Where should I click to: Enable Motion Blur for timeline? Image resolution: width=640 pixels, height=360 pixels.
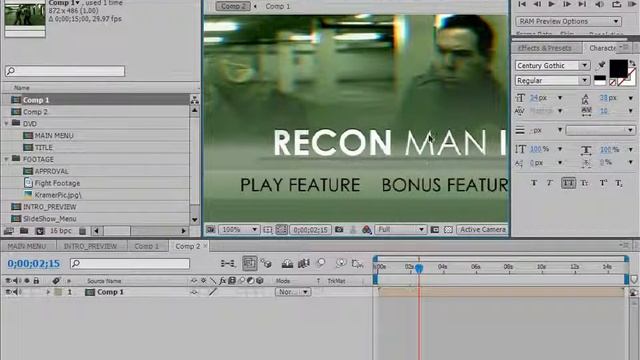(321, 263)
